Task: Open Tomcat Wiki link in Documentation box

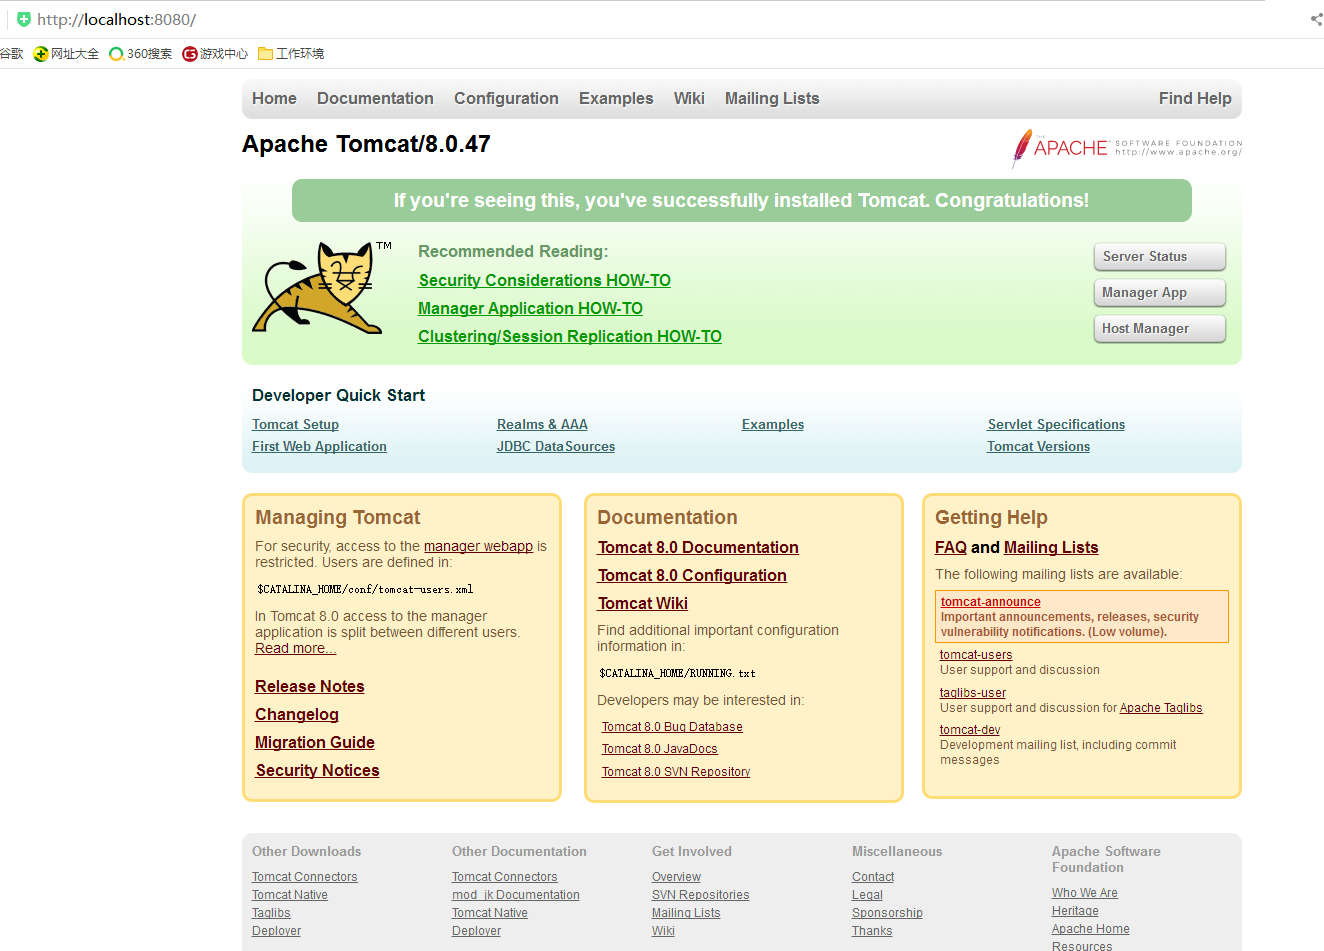Action: click(643, 603)
